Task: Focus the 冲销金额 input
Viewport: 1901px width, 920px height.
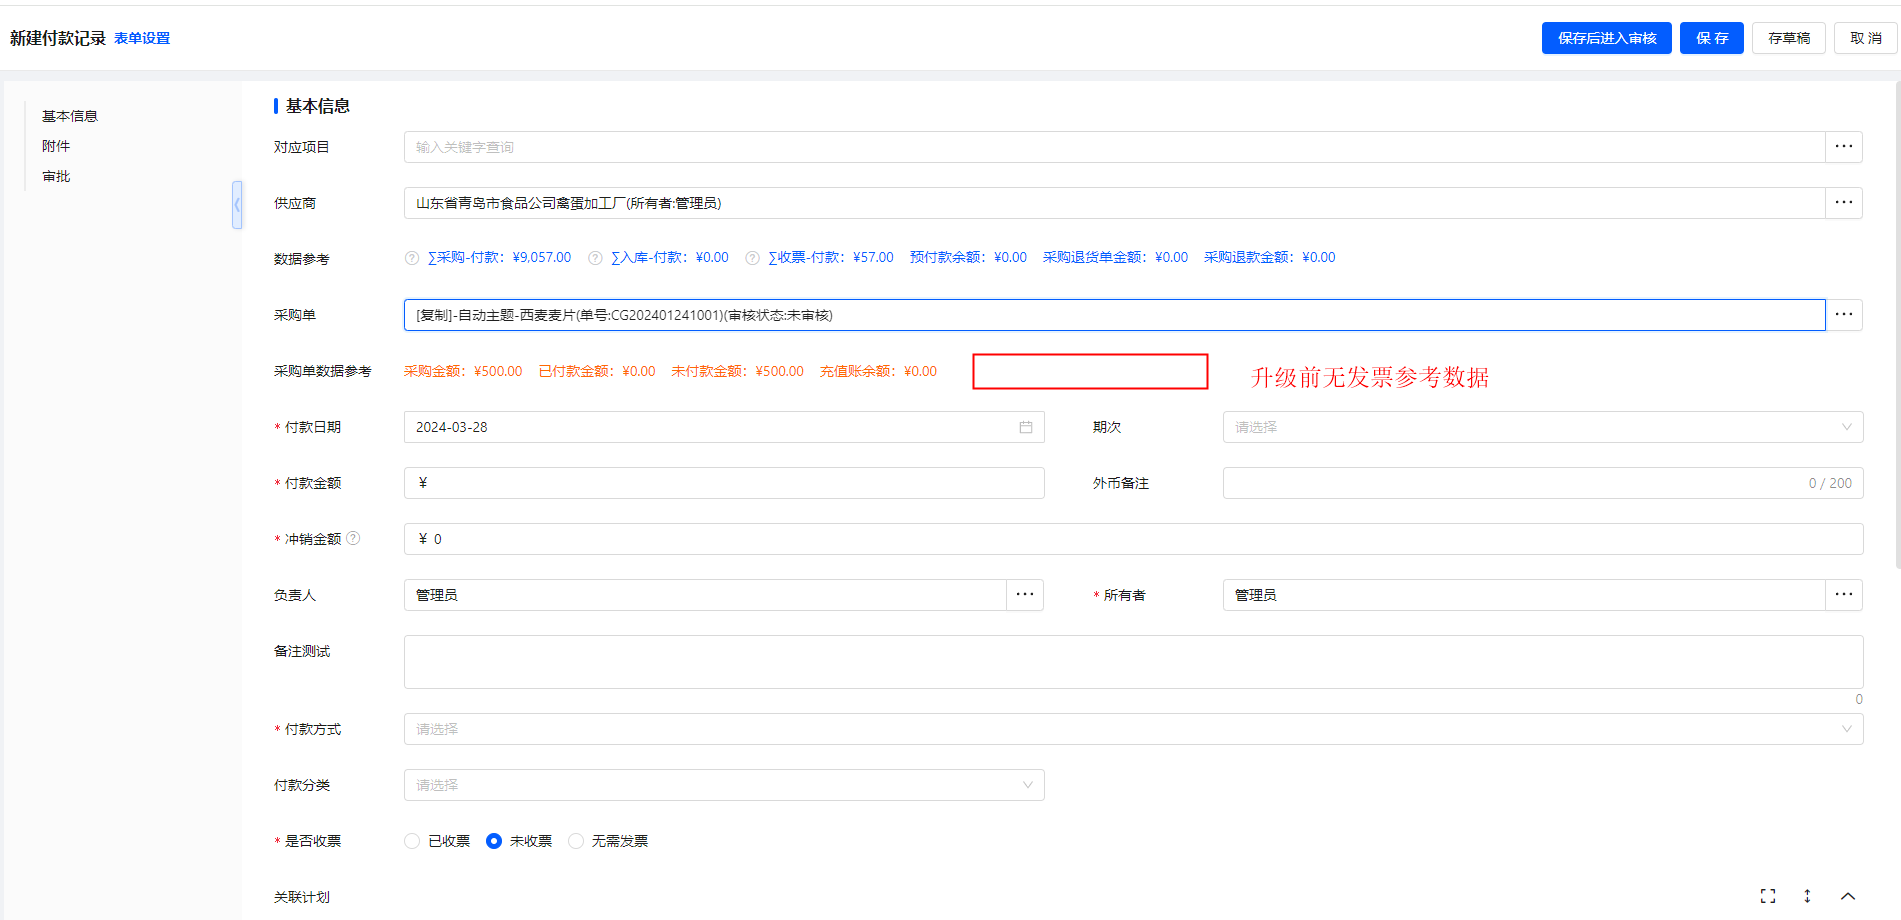Action: 1133,539
